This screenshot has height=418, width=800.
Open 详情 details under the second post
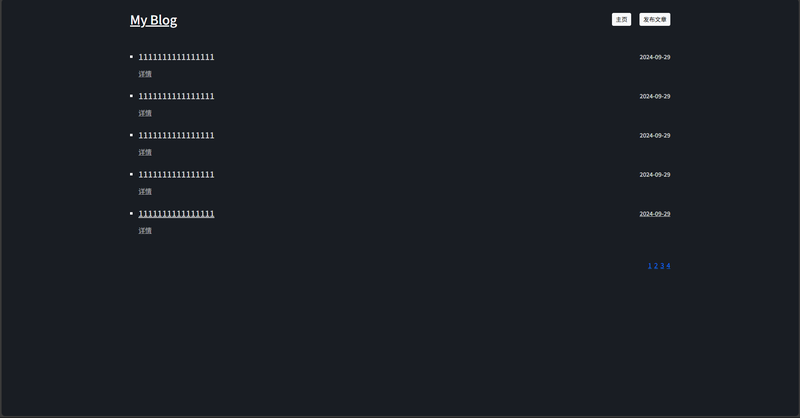(145, 113)
